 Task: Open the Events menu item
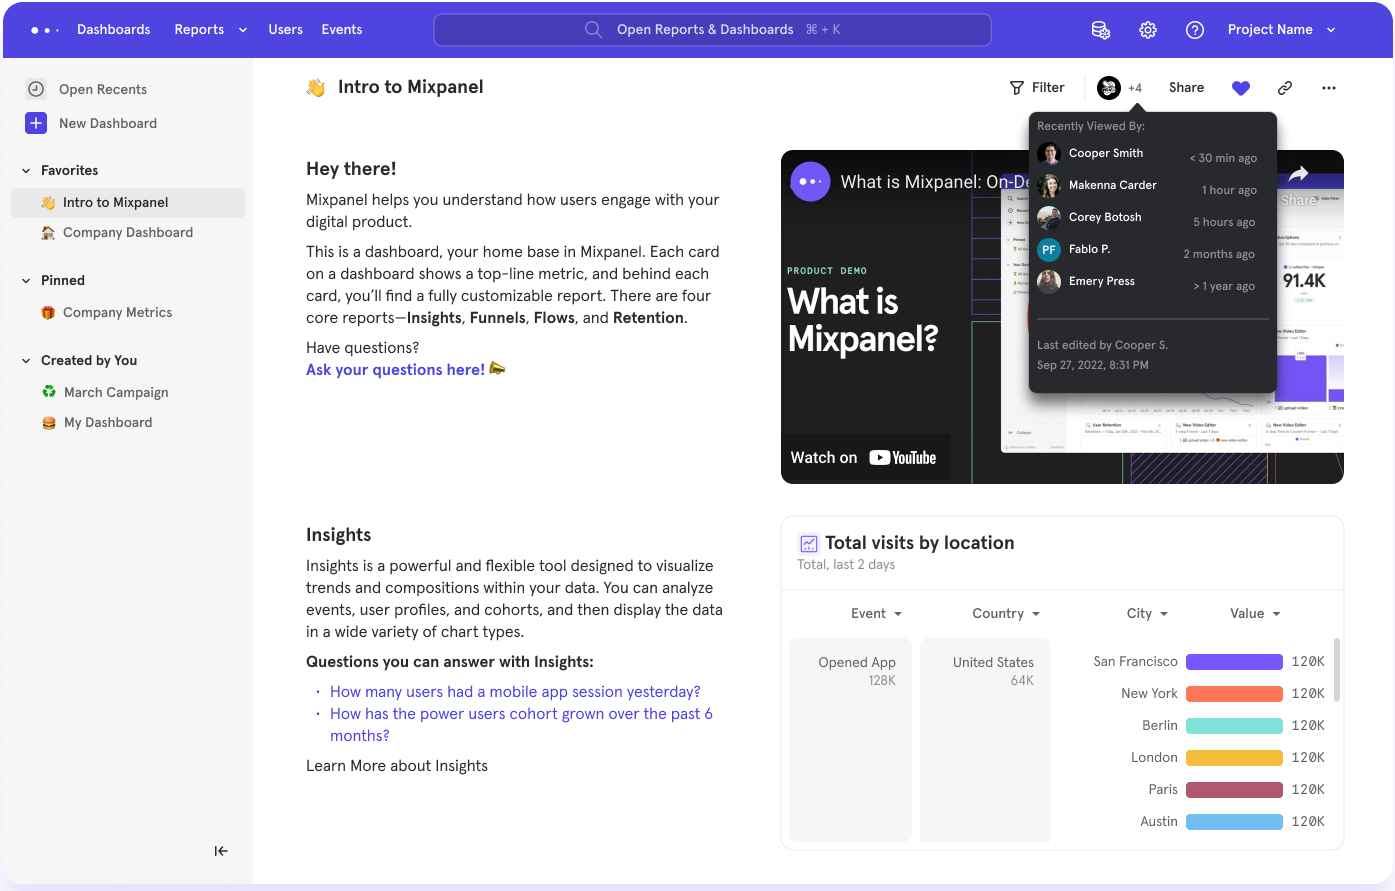[x=341, y=30]
